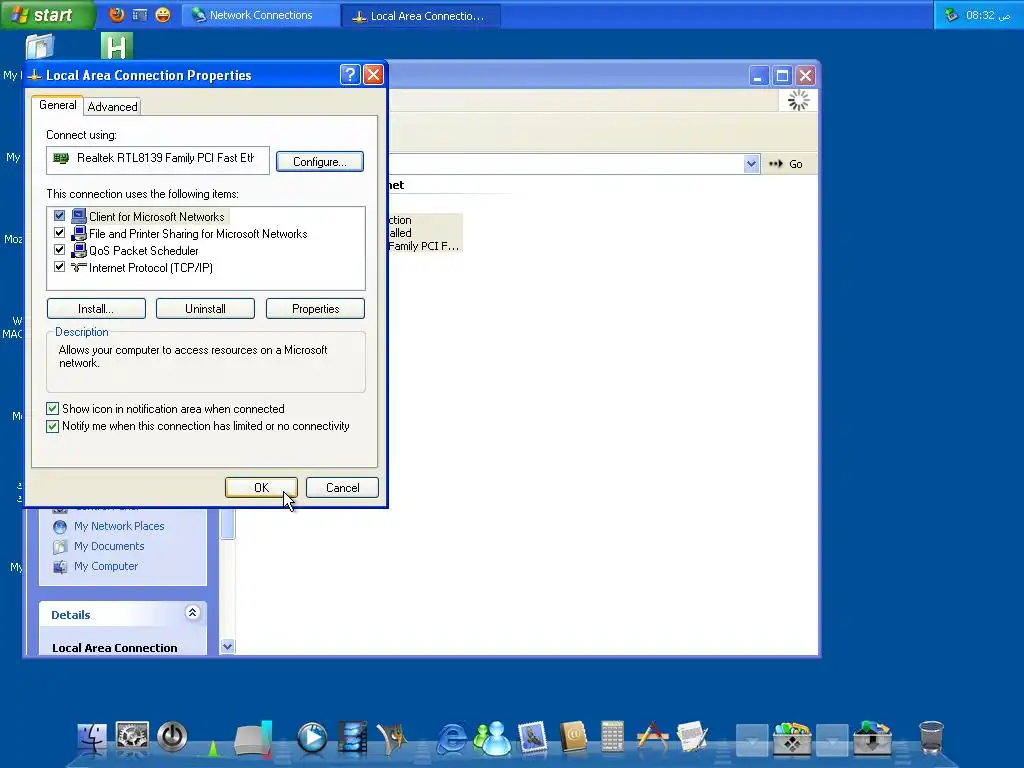Viewport: 1024px width, 768px height.
Task: Open the TextEdit notepad icon in dock
Action: coord(692,738)
